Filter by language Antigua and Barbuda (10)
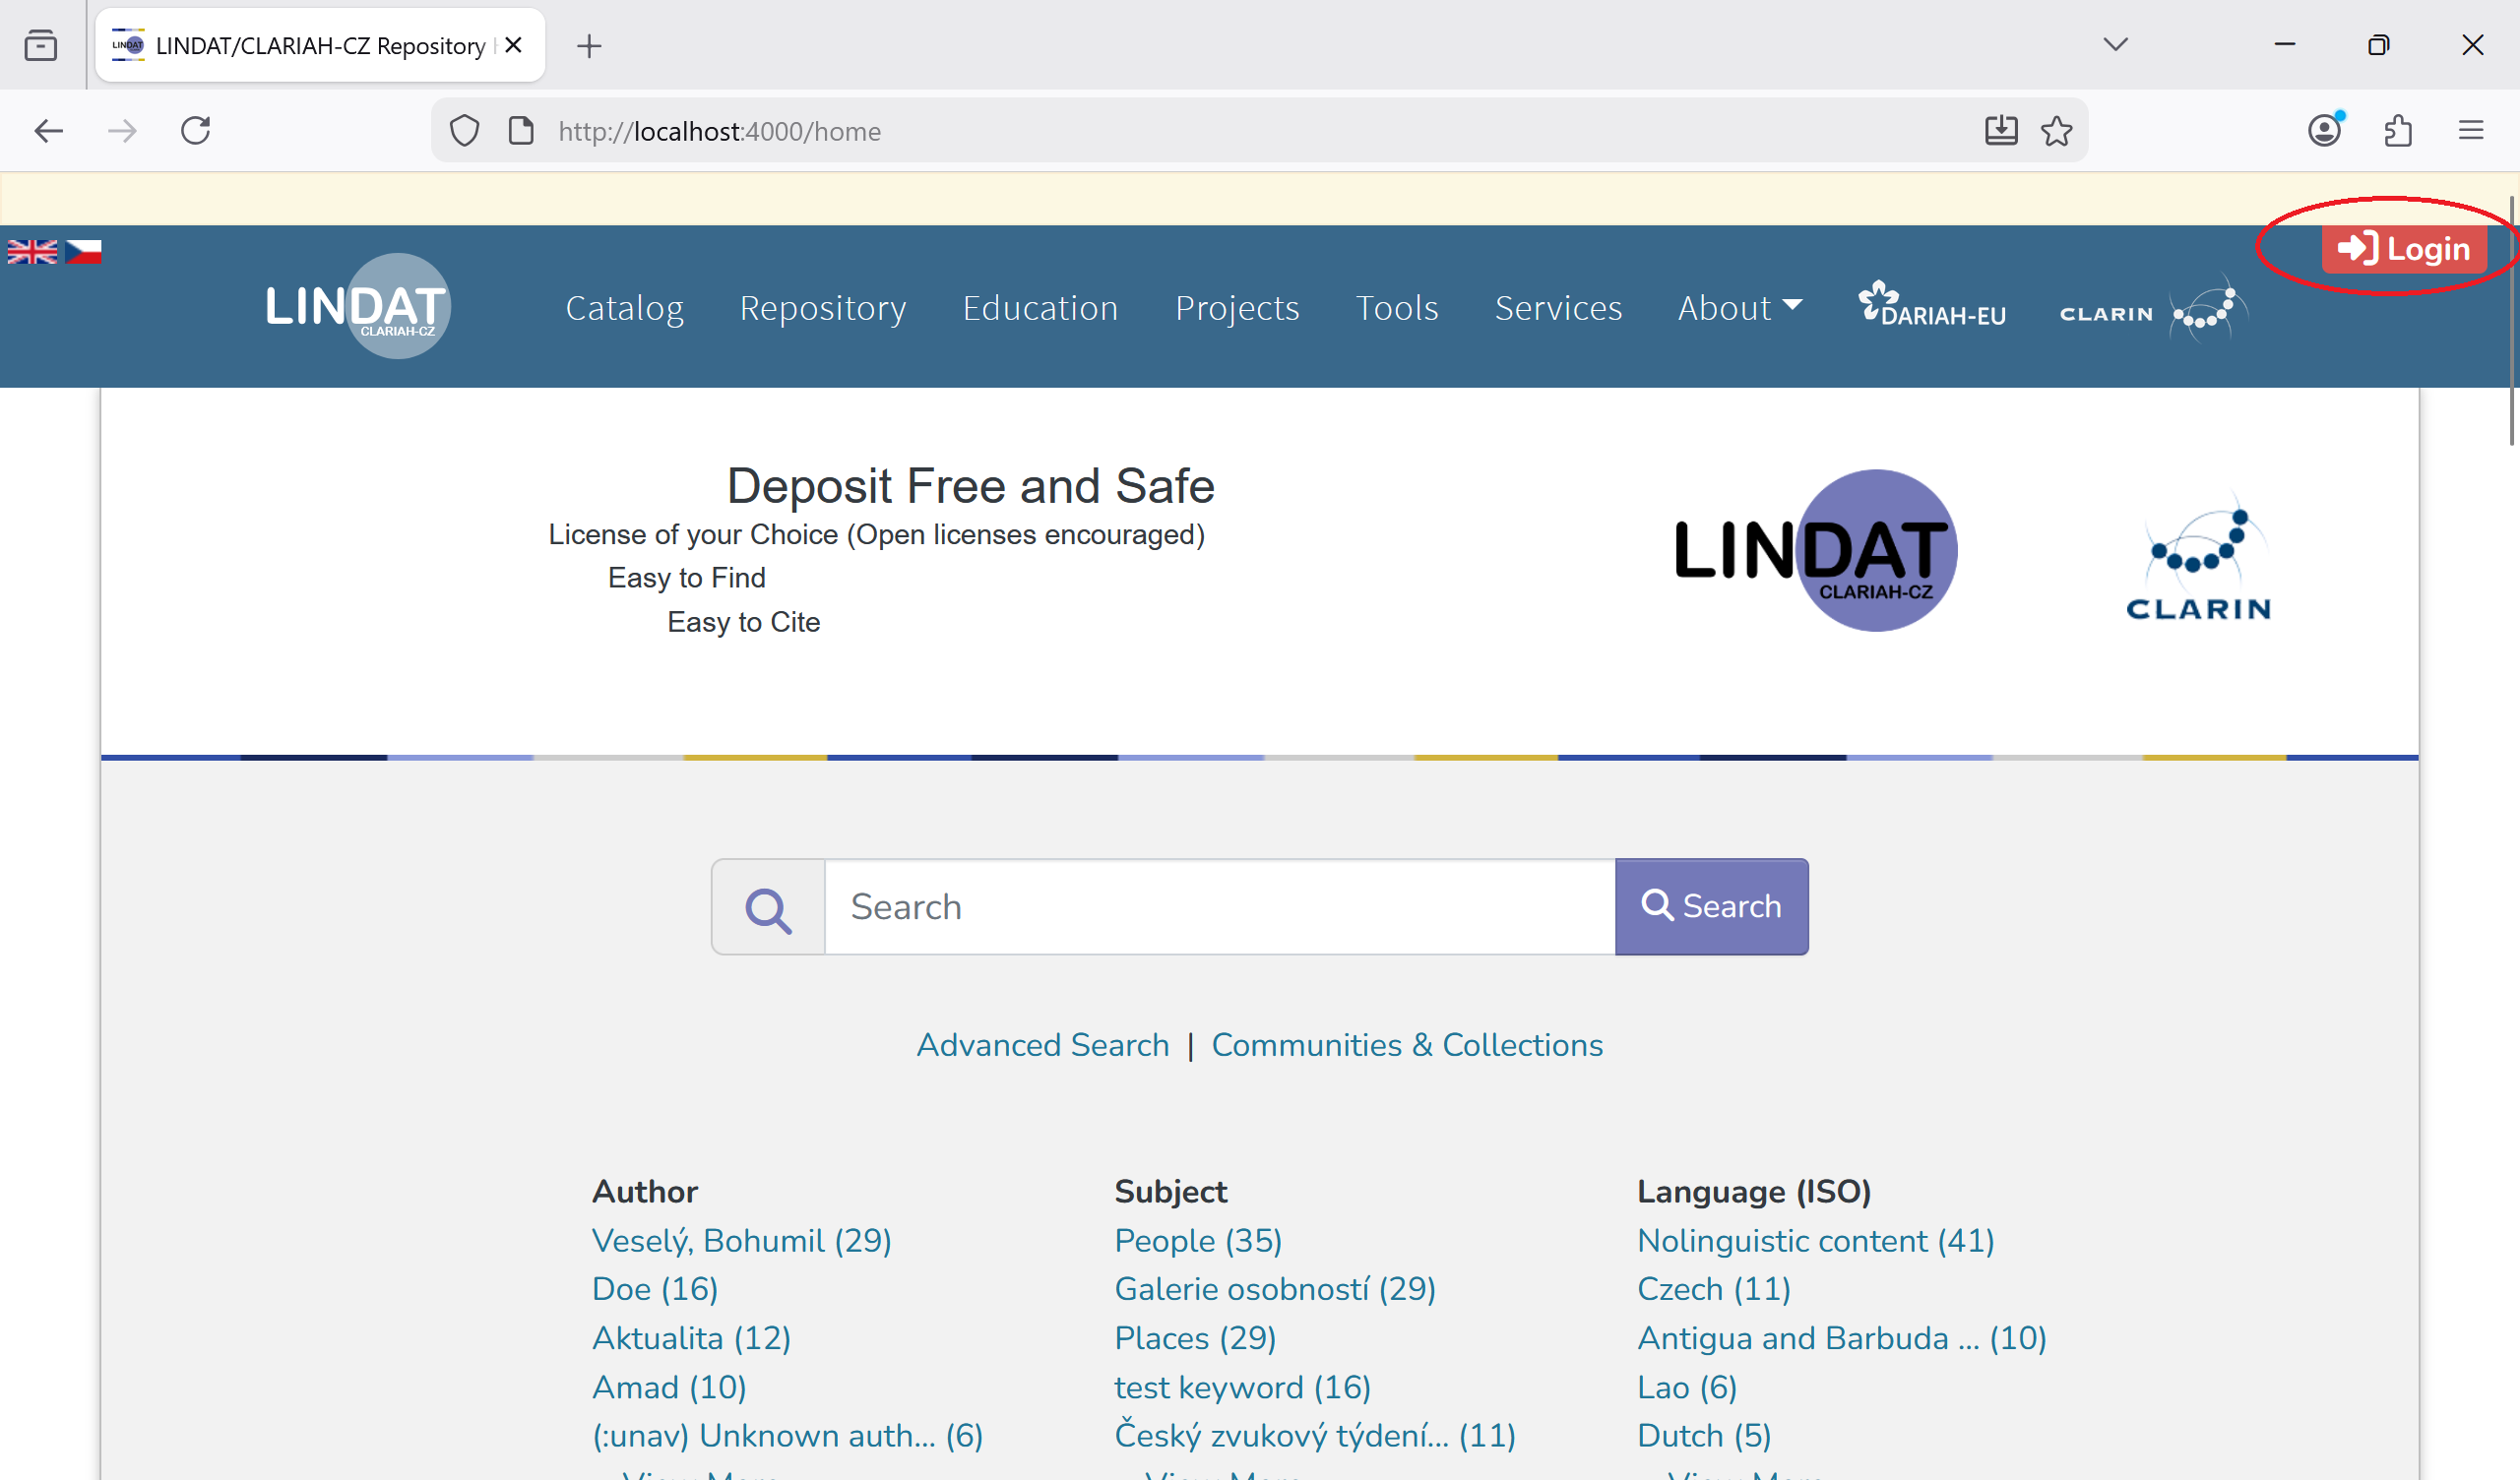Viewport: 2520px width, 1480px height. 1841,1338
